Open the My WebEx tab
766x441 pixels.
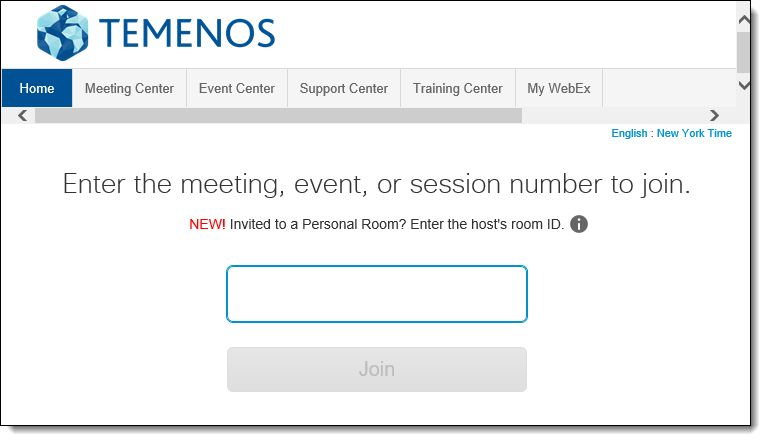[559, 88]
